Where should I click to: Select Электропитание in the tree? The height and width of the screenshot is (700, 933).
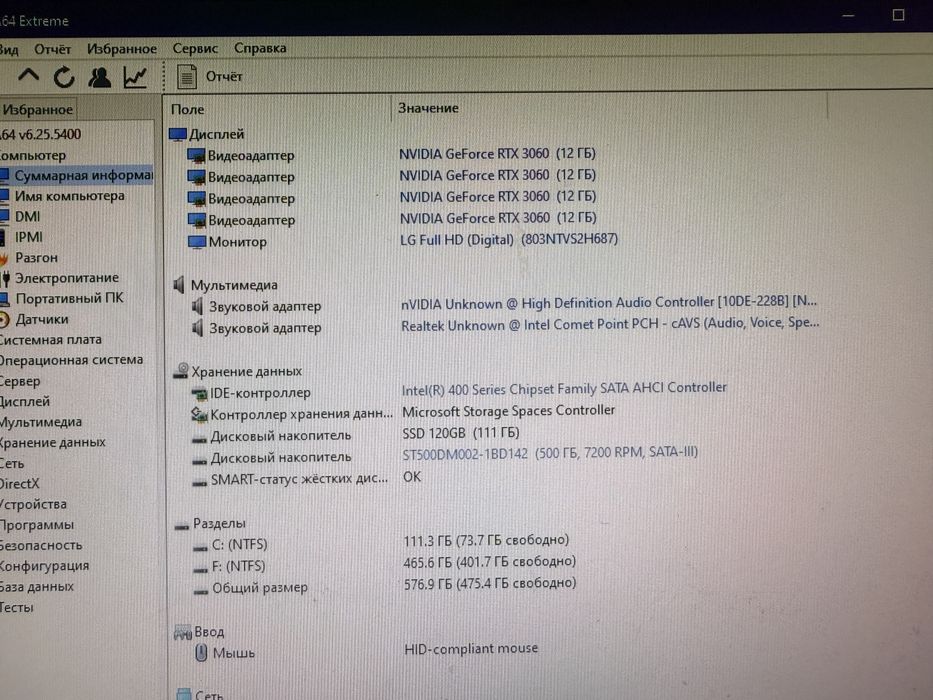coord(60,278)
